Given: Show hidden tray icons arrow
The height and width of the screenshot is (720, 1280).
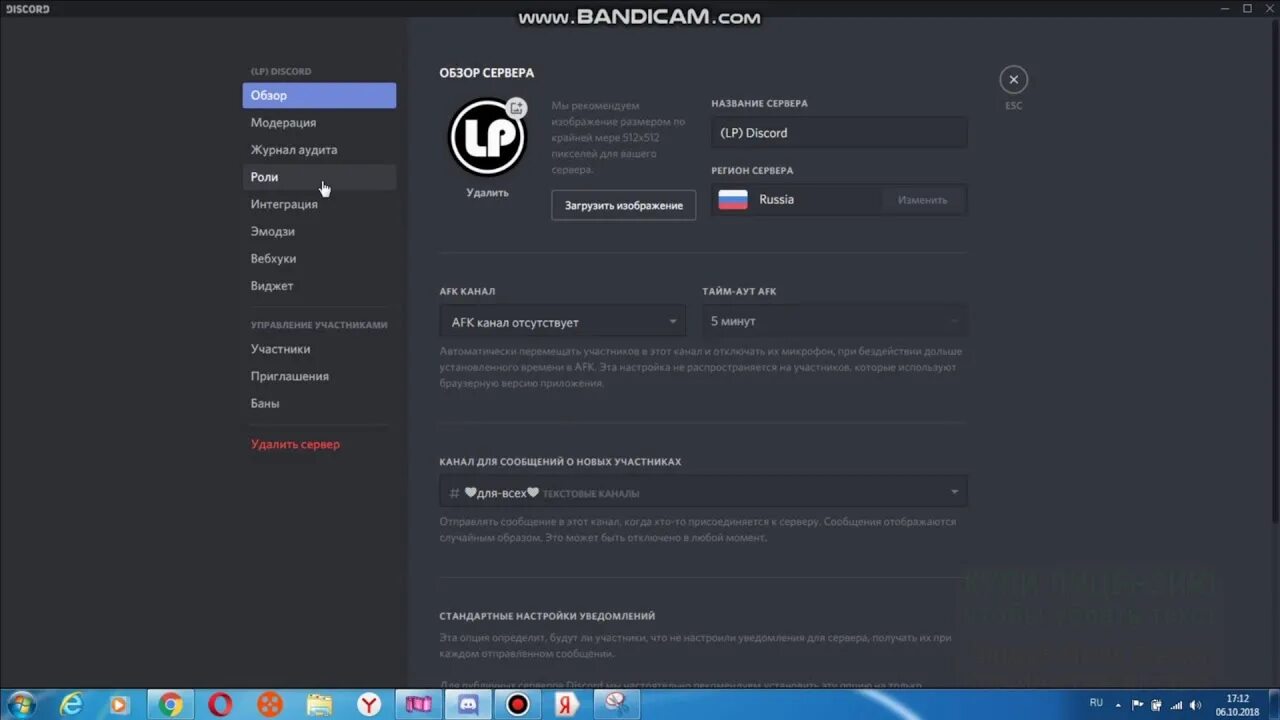Looking at the screenshot, I should pyautogui.click(x=1119, y=704).
